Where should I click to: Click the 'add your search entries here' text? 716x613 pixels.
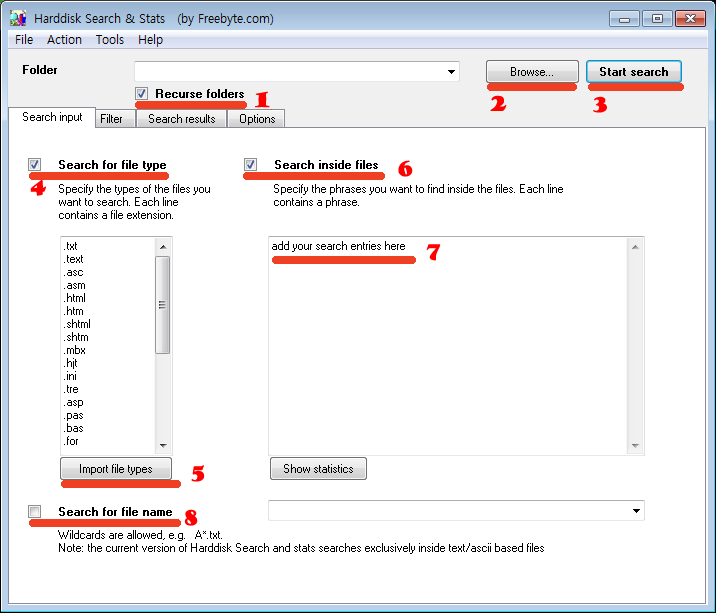[x=338, y=246]
